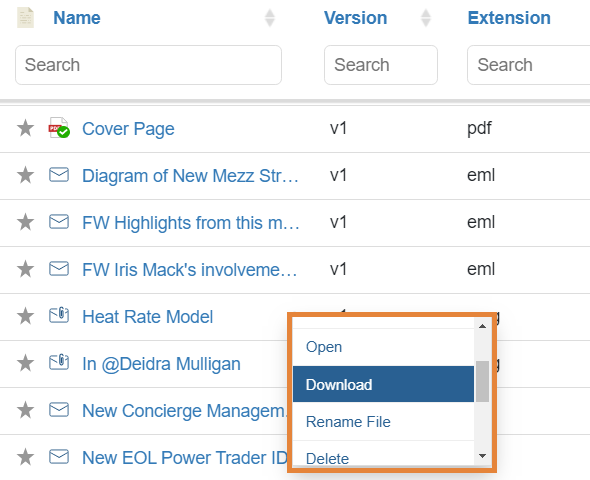Star the FW Iris Mack's involvement email

click(x=25, y=269)
